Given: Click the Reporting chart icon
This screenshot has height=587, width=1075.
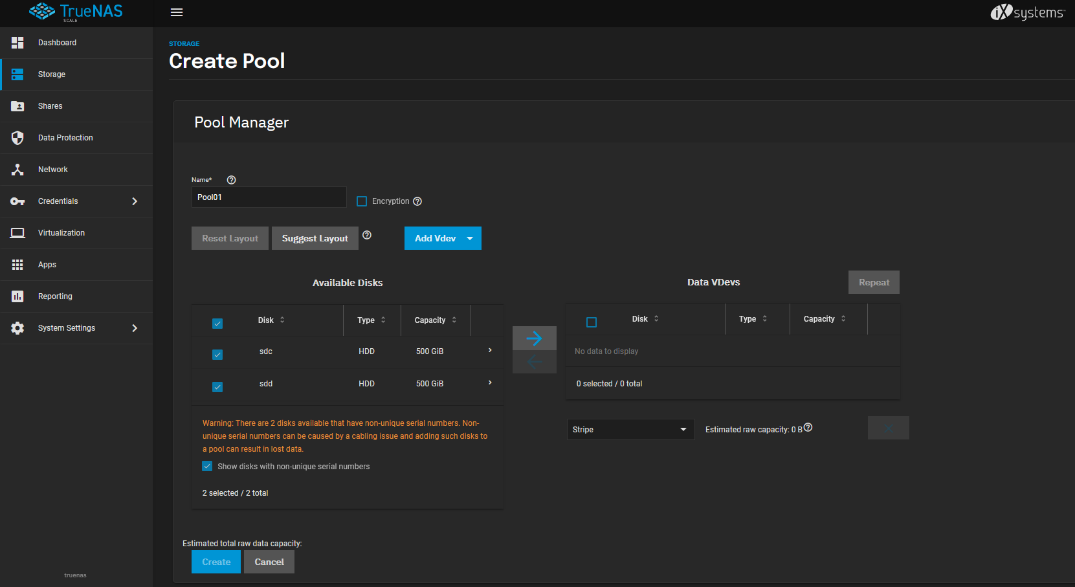Looking at the screenshot, I should click(x=18, y=296).
